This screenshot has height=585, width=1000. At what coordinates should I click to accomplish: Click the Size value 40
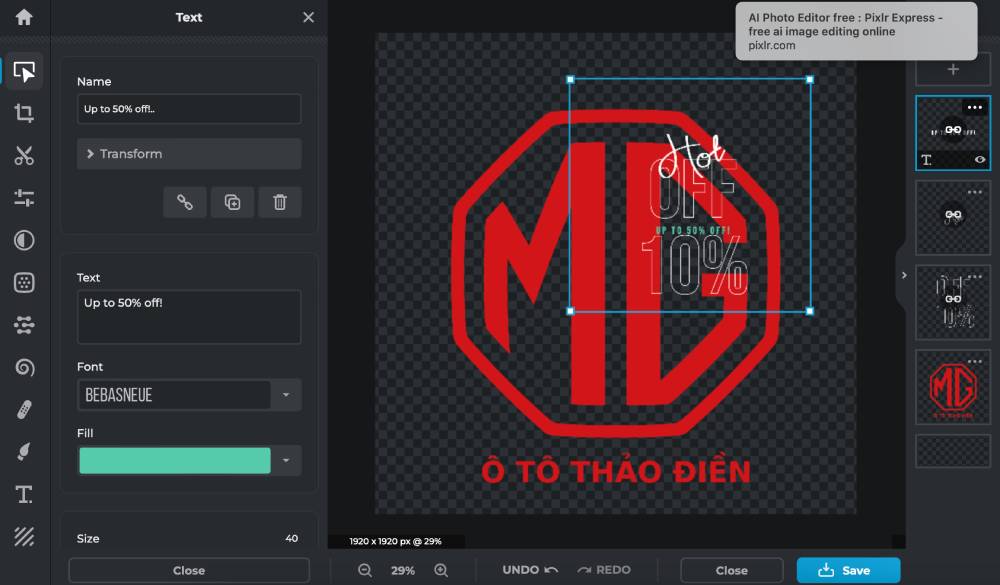point(291,538)
